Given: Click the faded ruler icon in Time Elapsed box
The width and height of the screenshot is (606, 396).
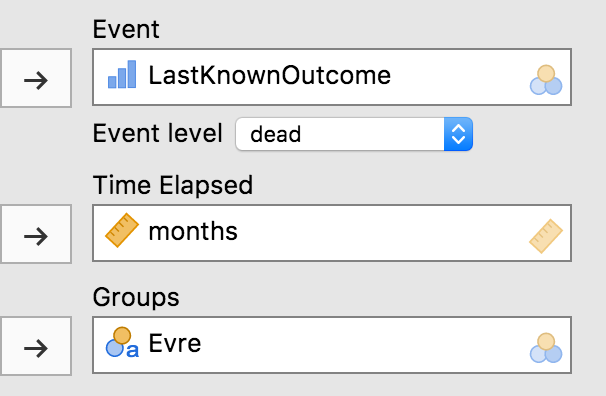Looking at the screenshot, I should [546, 236].
